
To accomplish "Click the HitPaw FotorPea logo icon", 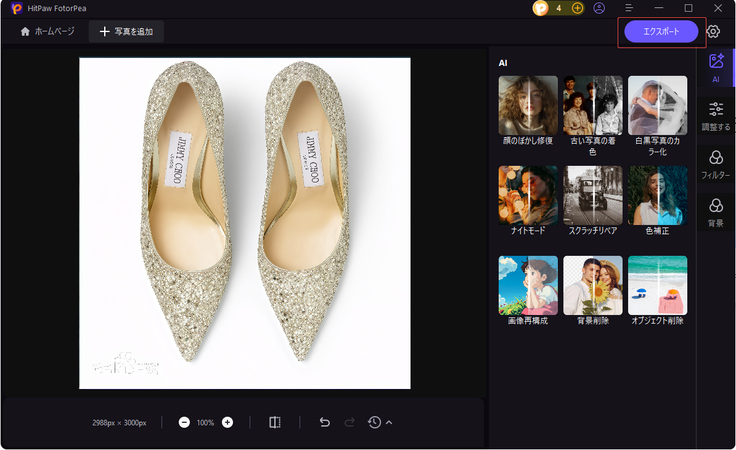I will (x=16, y=8).
